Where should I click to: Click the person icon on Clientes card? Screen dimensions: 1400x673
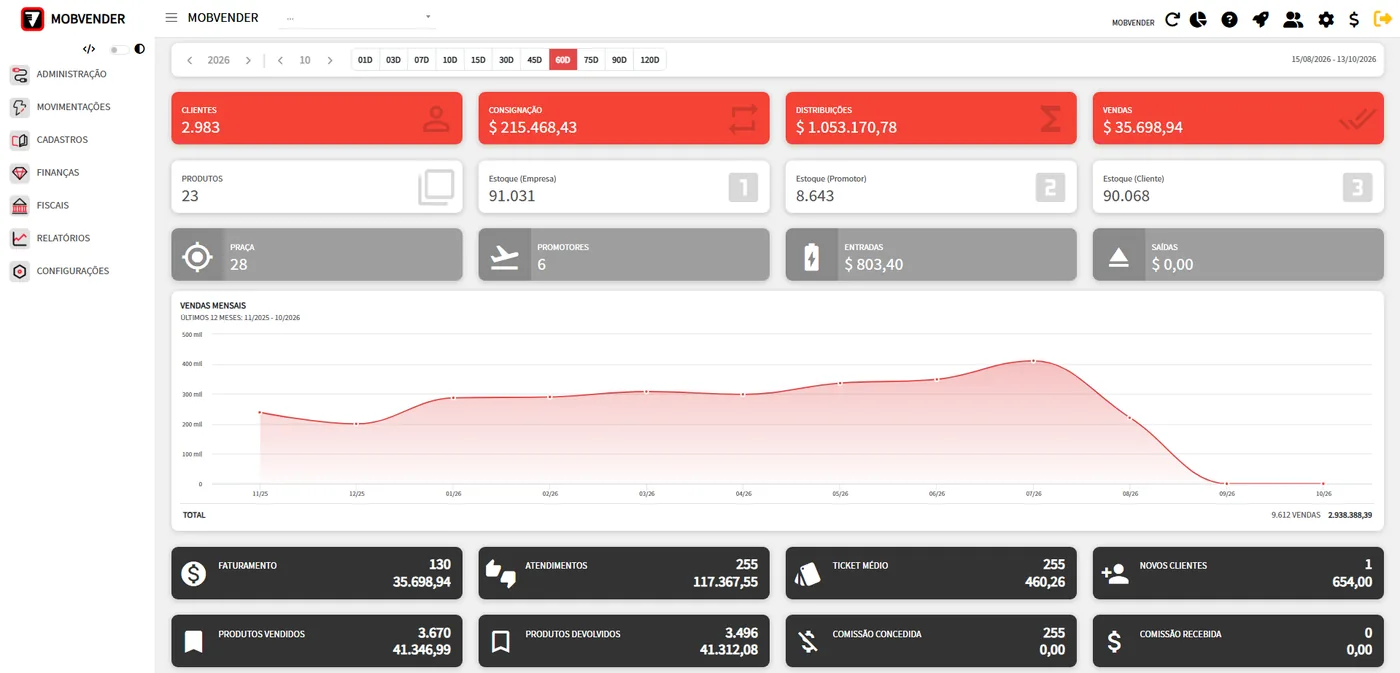click(x=436, y=119)
